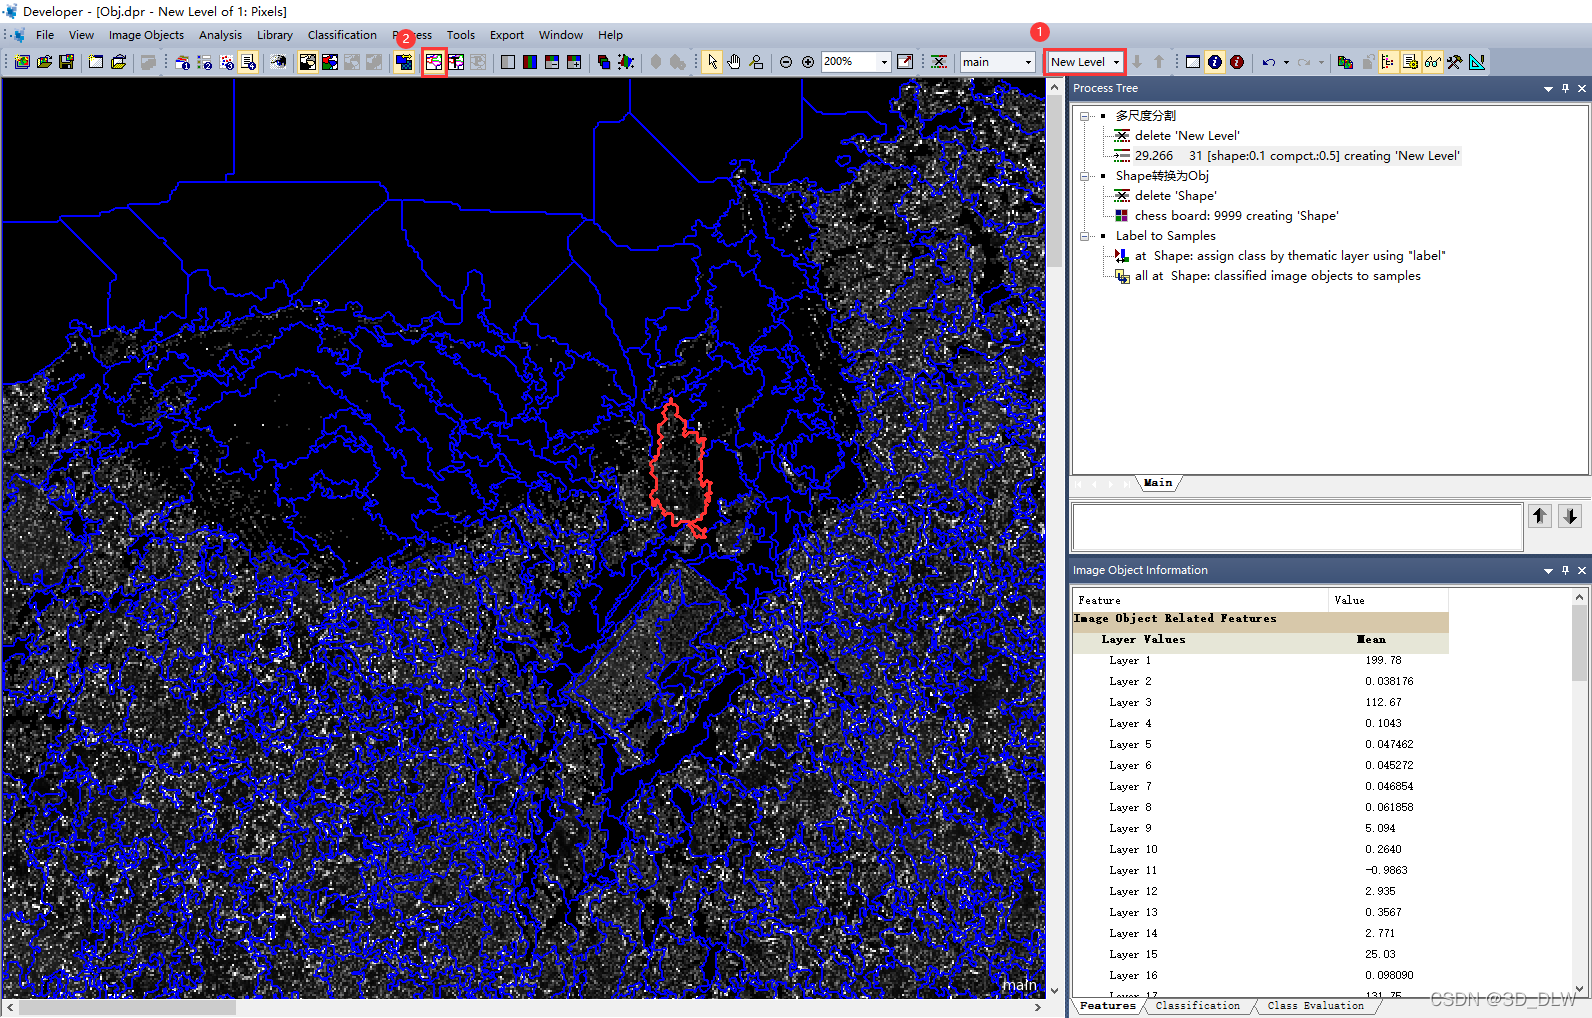
Task: Collapse the '多尺度分割' process tree node
Action: point(1084,116)
